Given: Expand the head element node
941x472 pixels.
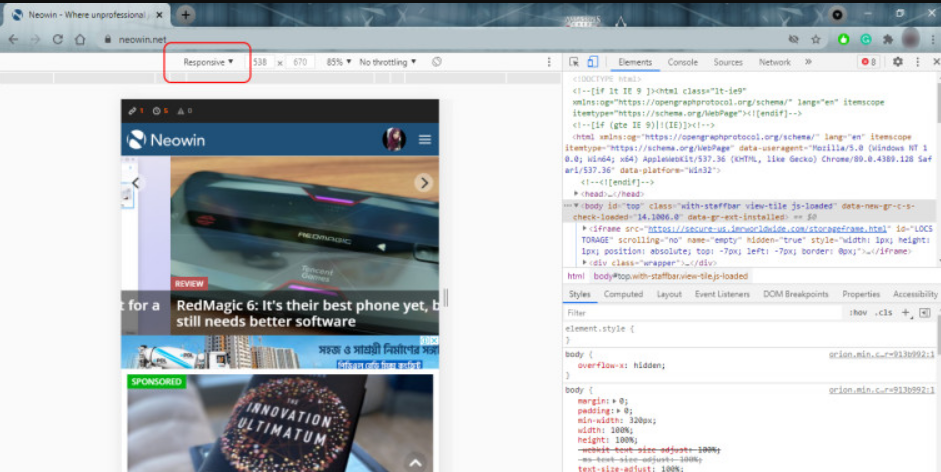Looking at the screenshot, I should pos(576,193).
